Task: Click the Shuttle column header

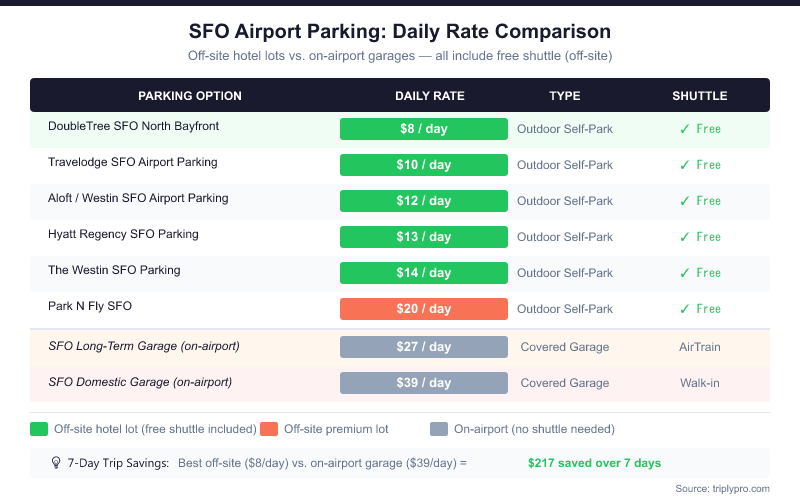Action: tap(699, 96)
